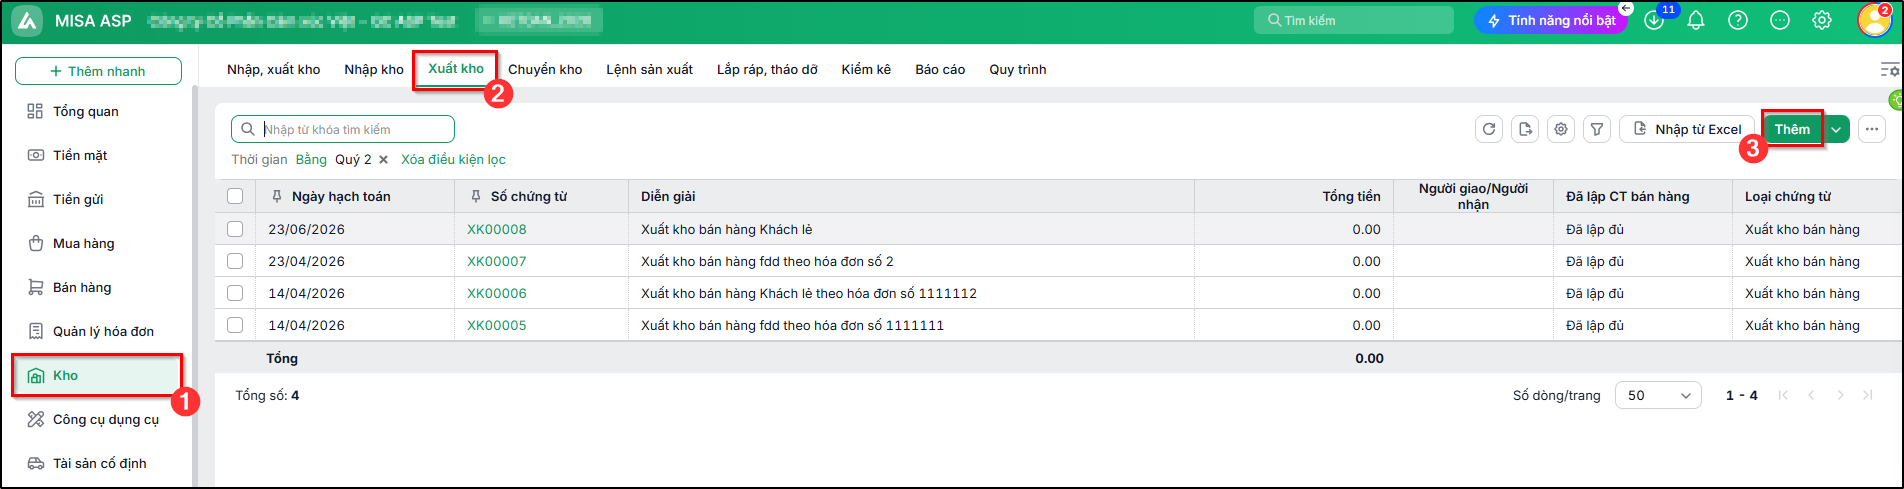Open the help question mark icon

[1738, 20]
